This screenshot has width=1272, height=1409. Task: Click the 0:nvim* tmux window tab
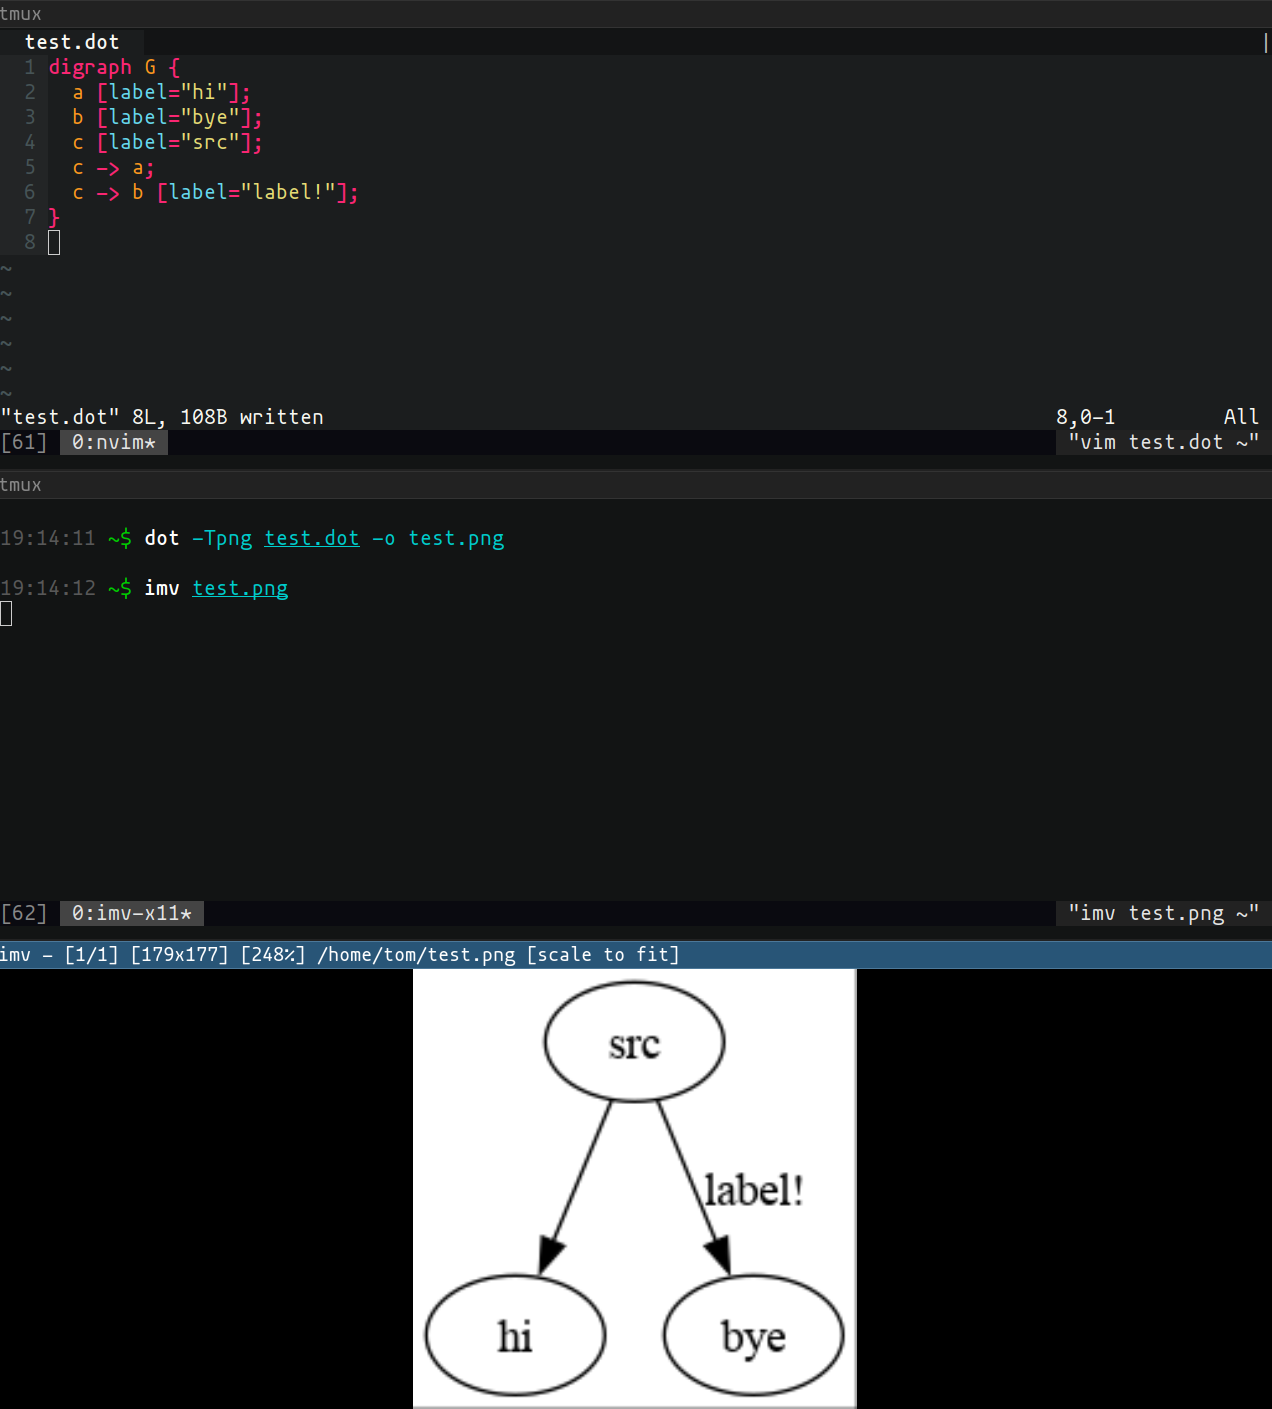[x=113, y=442]
